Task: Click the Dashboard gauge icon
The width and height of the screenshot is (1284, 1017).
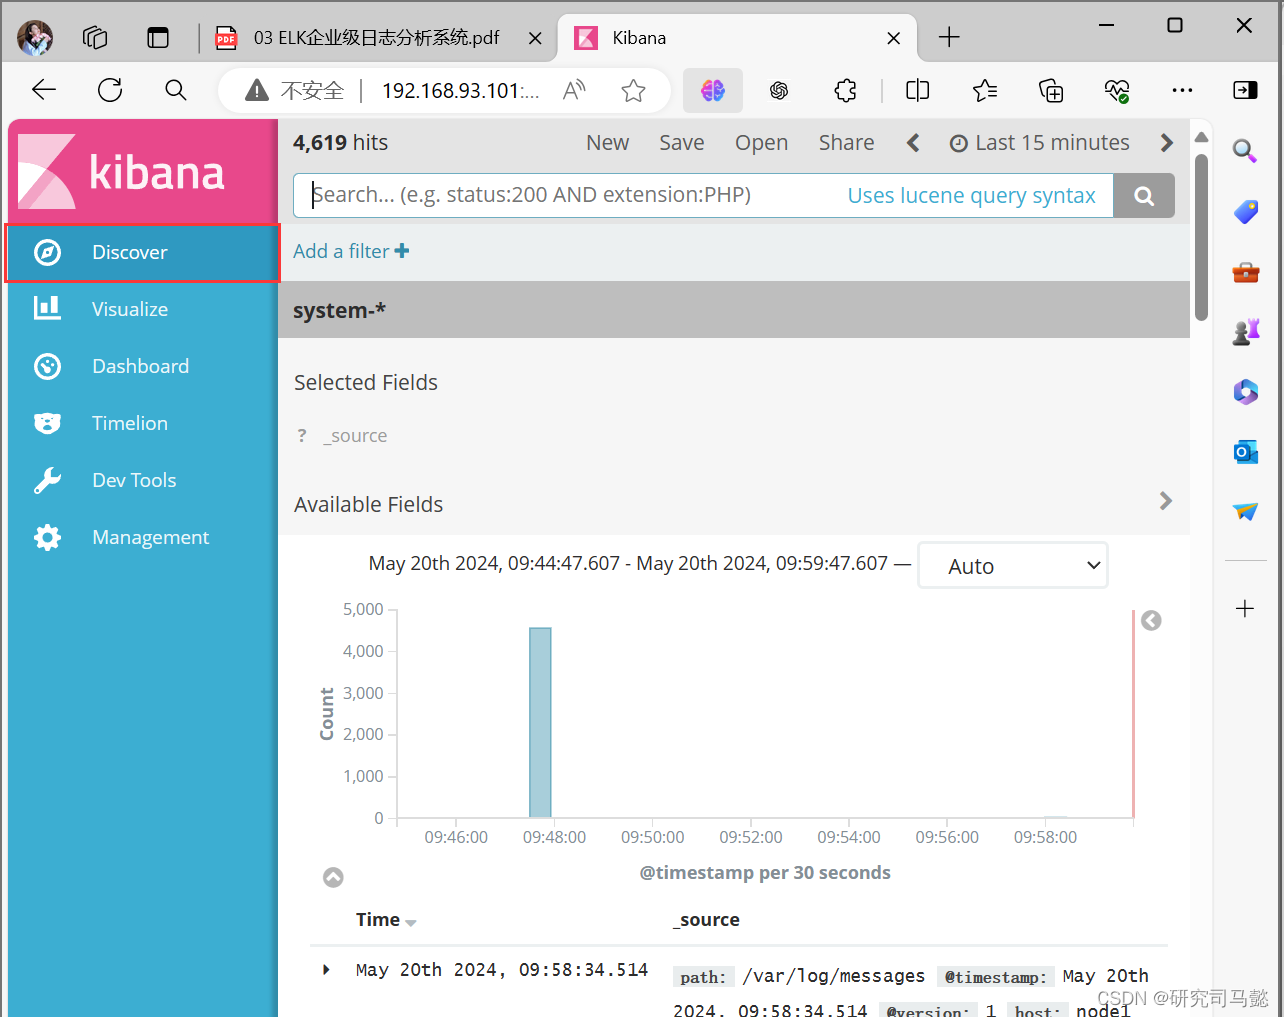Action: coord(47,366)
